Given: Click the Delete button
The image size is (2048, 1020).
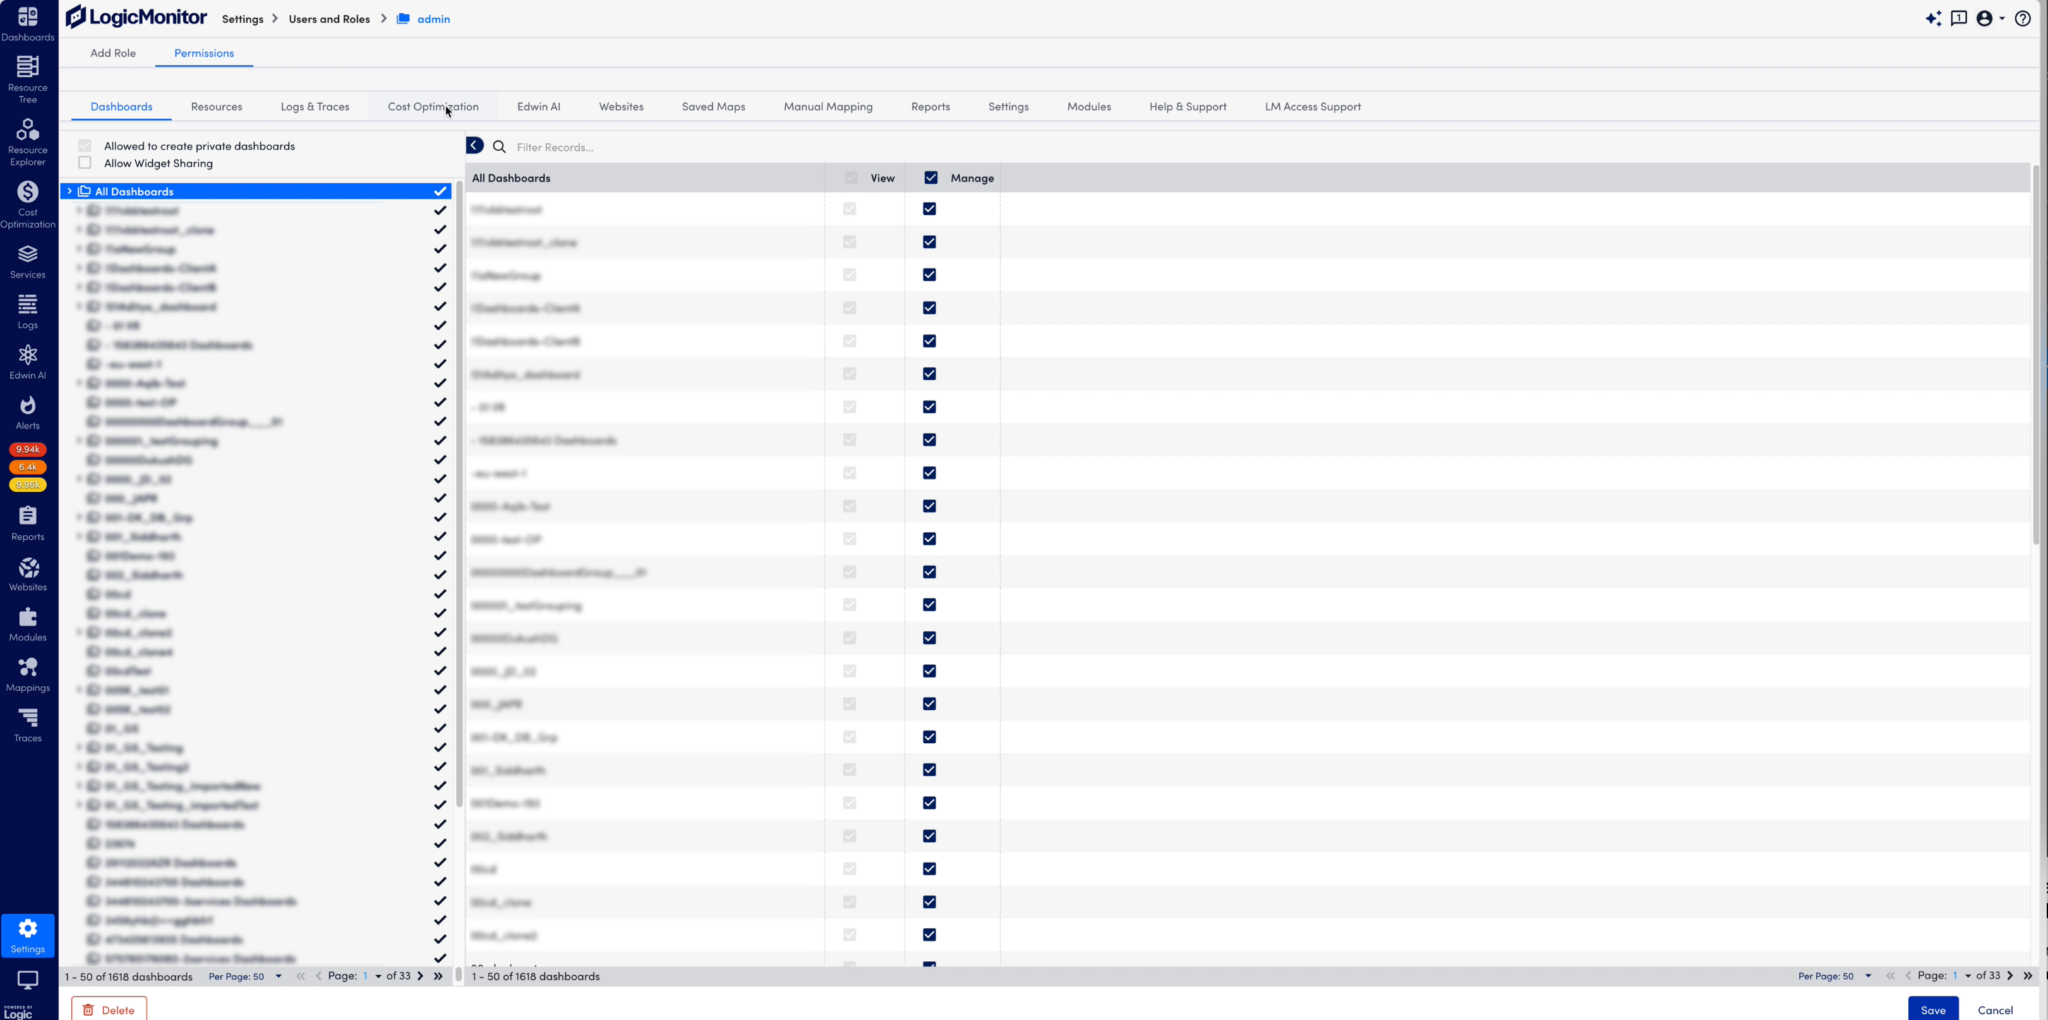Looking at the screenshot, I should pos(109,1009).
